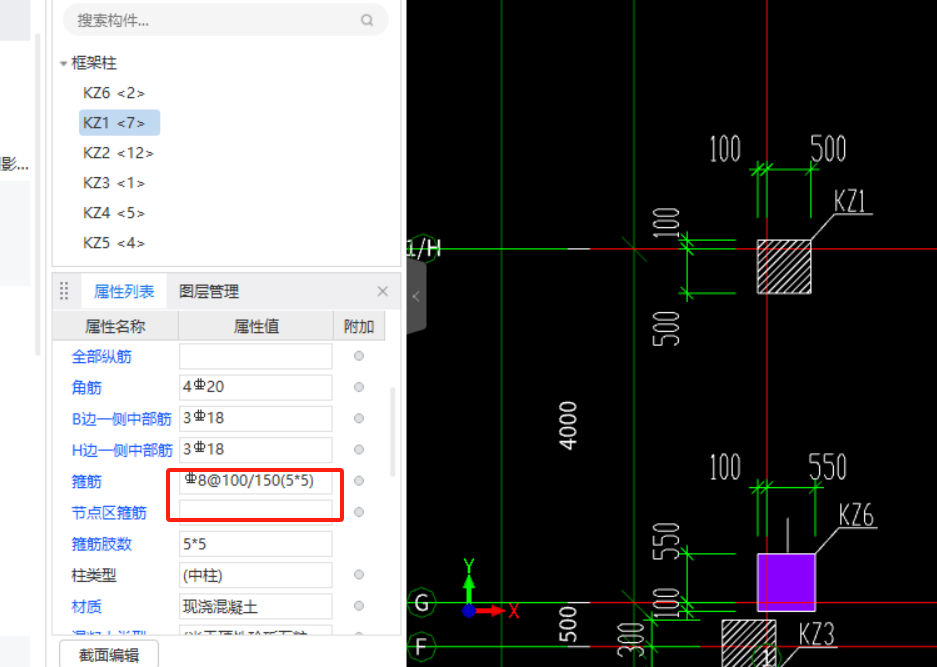Click the KZ6 label in drawing
The image size is (937, 667).
tap(856, 515)
